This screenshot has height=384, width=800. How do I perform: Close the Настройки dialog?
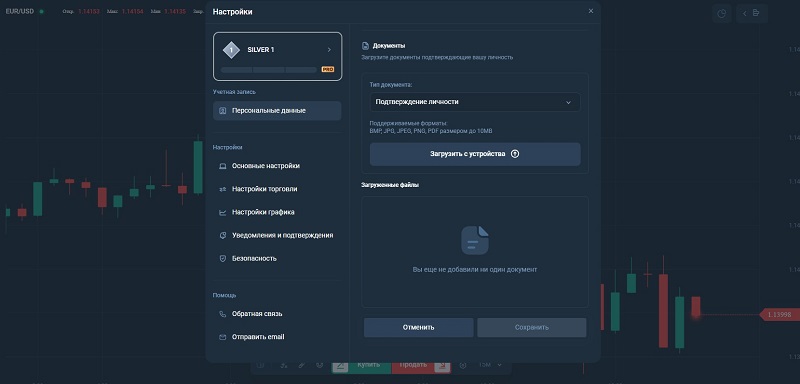[591, 11]
